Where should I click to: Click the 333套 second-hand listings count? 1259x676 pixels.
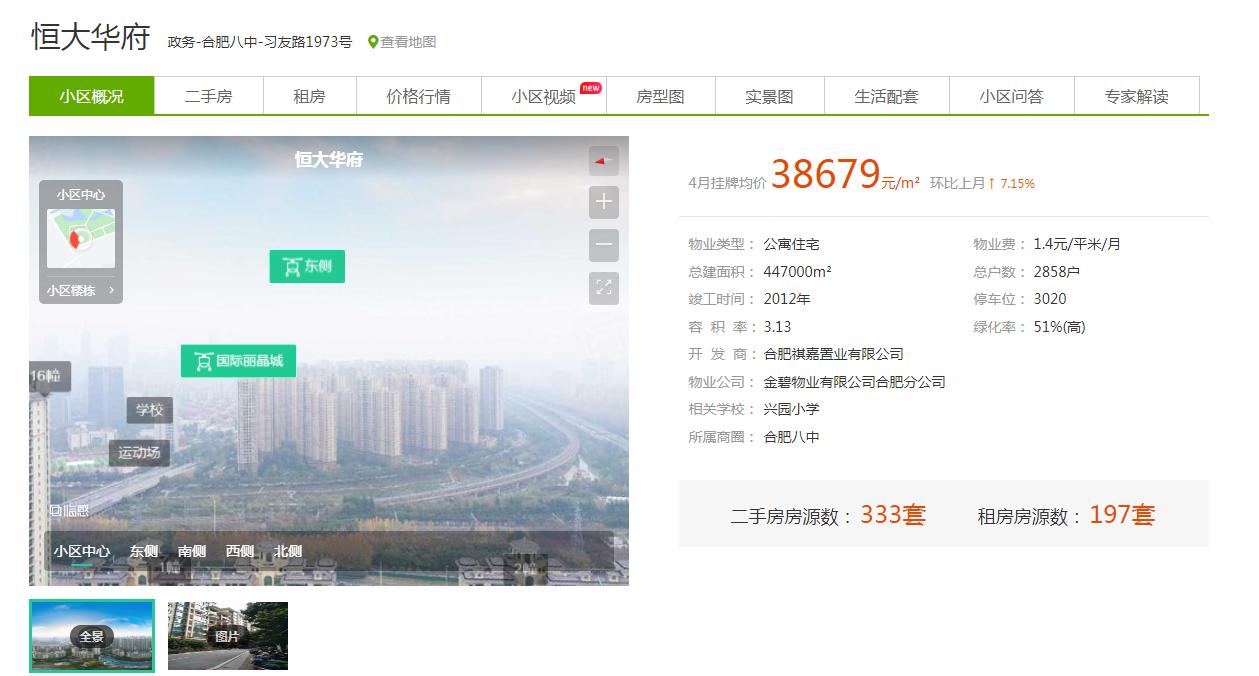[x=890, y=514]
